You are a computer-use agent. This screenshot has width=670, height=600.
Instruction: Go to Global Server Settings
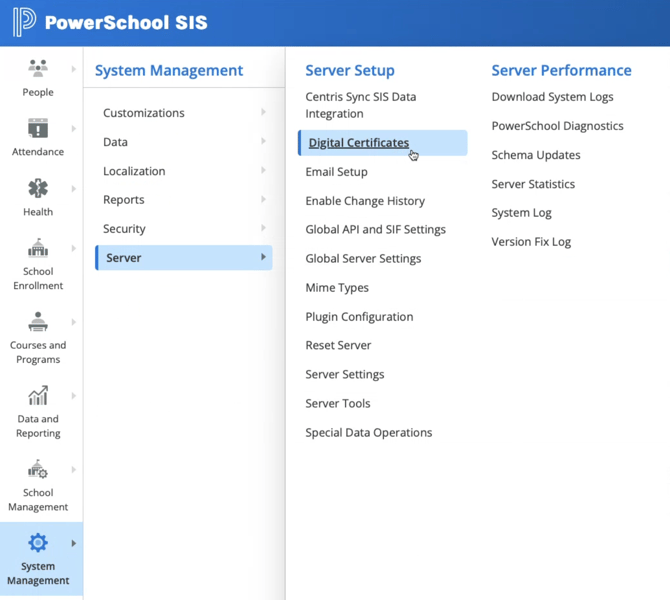pos(363,259)
